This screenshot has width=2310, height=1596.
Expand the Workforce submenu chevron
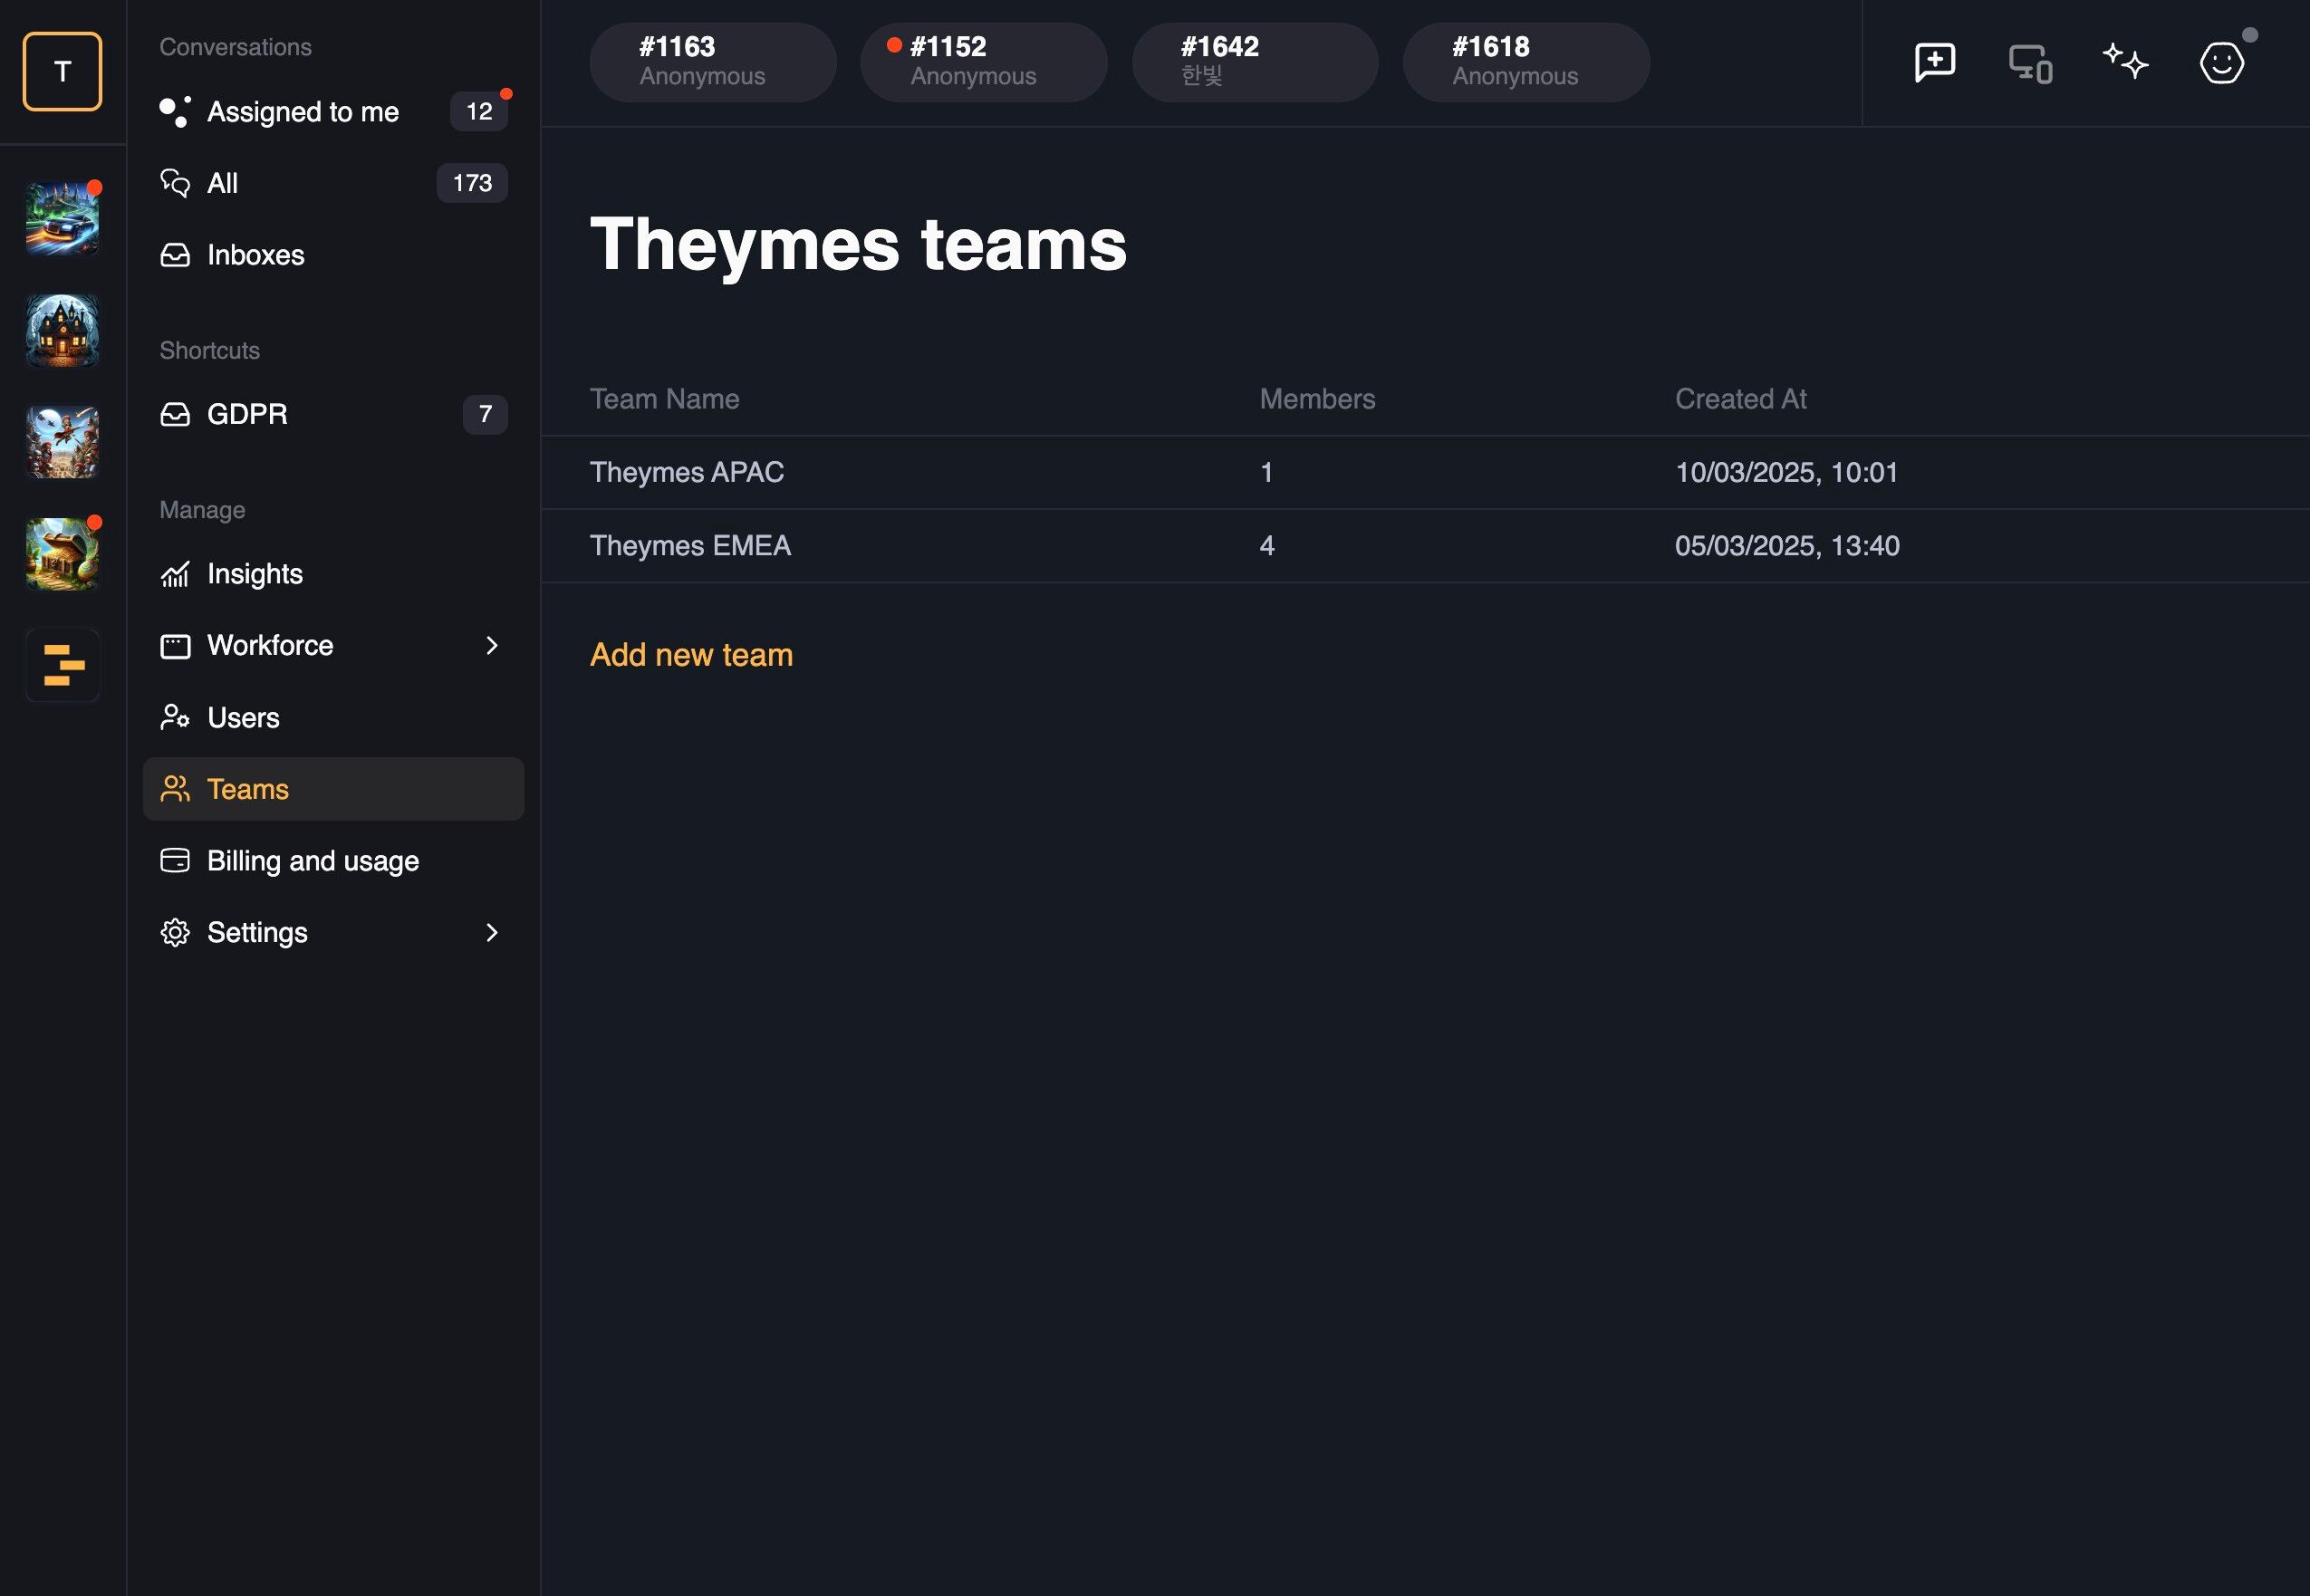coord(491,645)
